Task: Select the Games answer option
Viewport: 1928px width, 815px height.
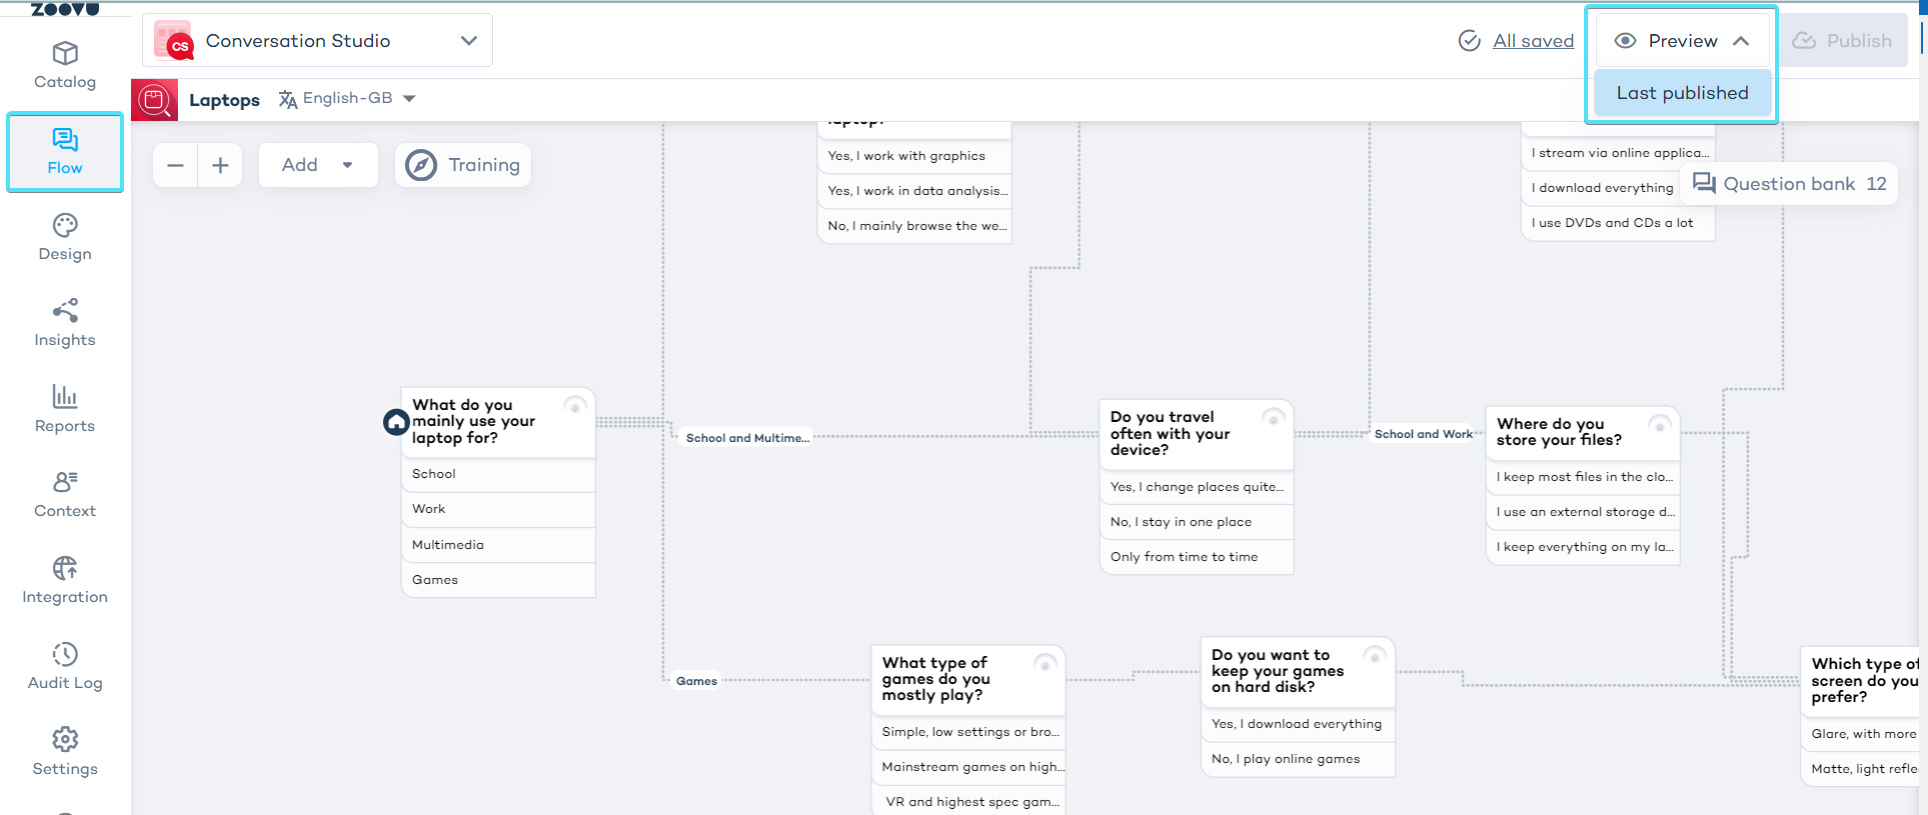Action: point(436,580)
